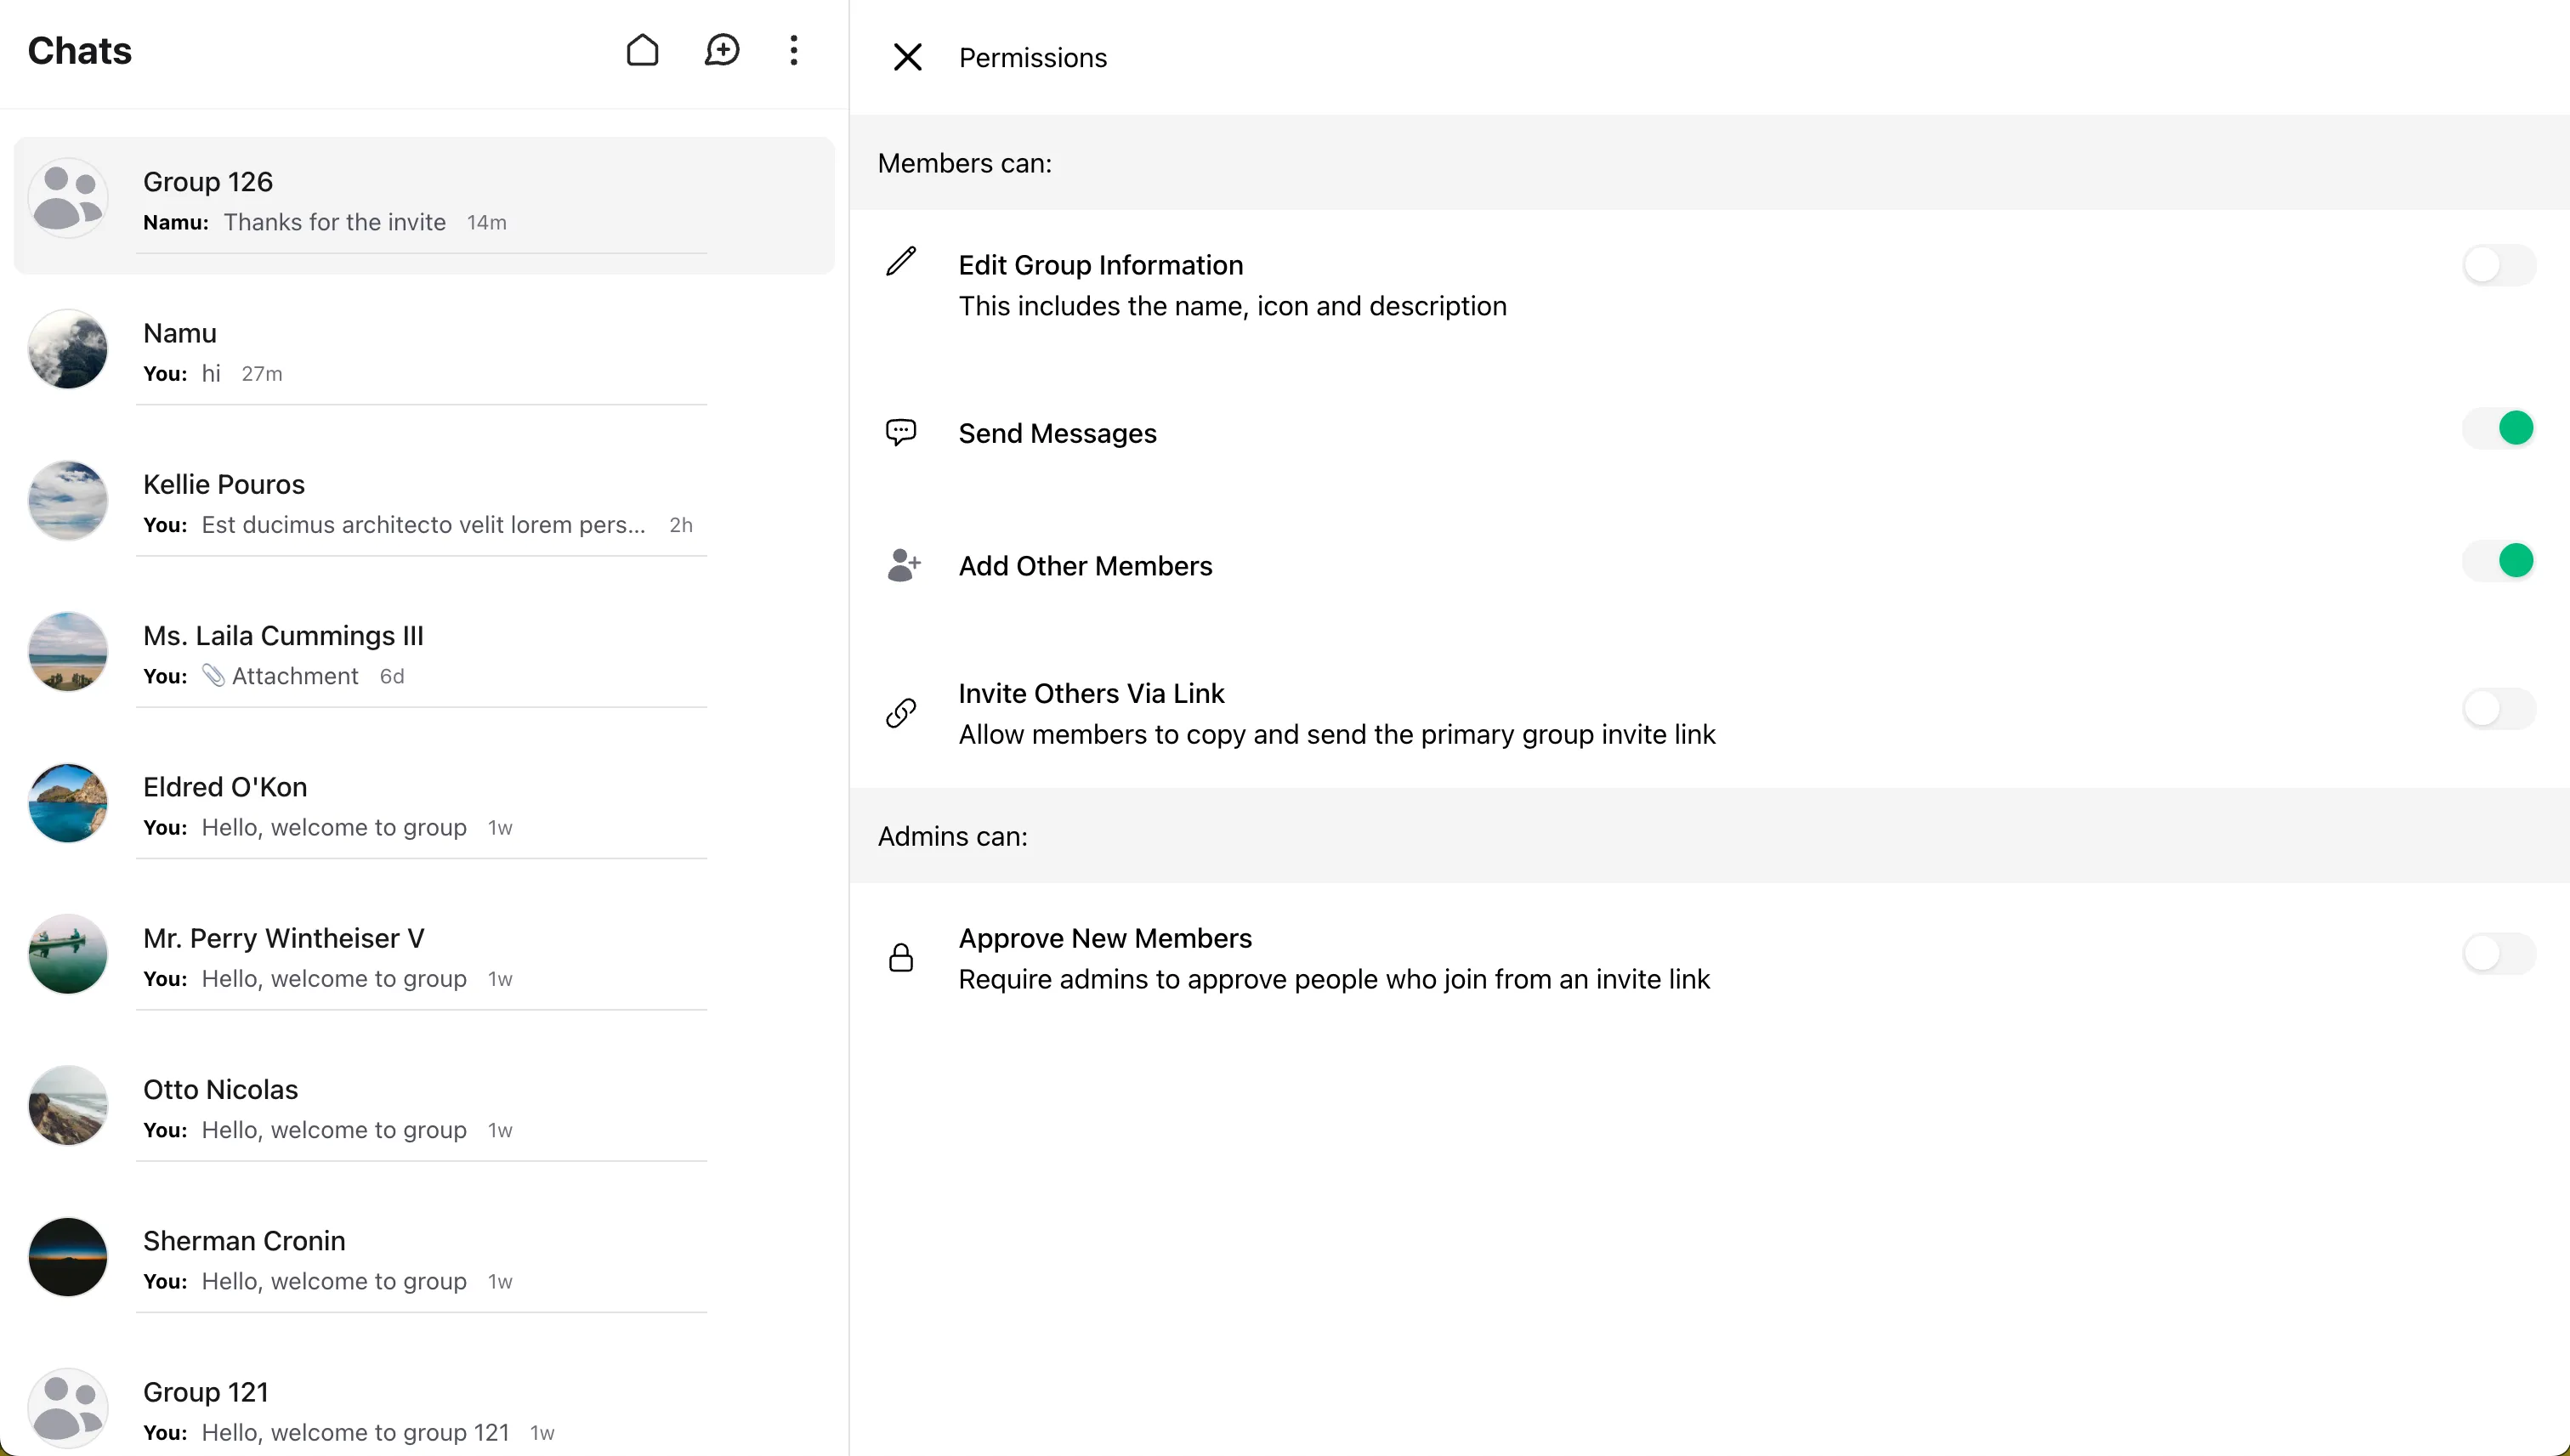Click "This includes the name, icon and description" text

pyautogui.click(x=1232, y=306)
